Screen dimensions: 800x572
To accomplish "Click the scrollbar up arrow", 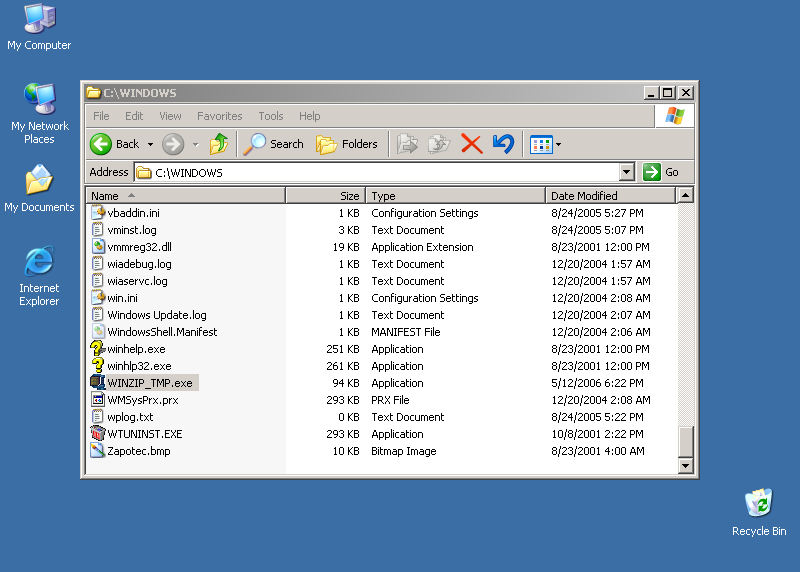I will coord(685,195).
